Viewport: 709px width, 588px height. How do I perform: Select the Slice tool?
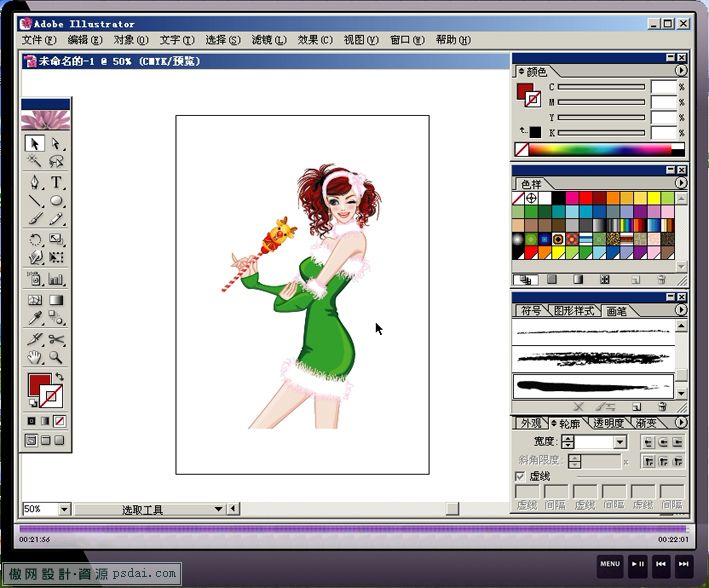34,339
